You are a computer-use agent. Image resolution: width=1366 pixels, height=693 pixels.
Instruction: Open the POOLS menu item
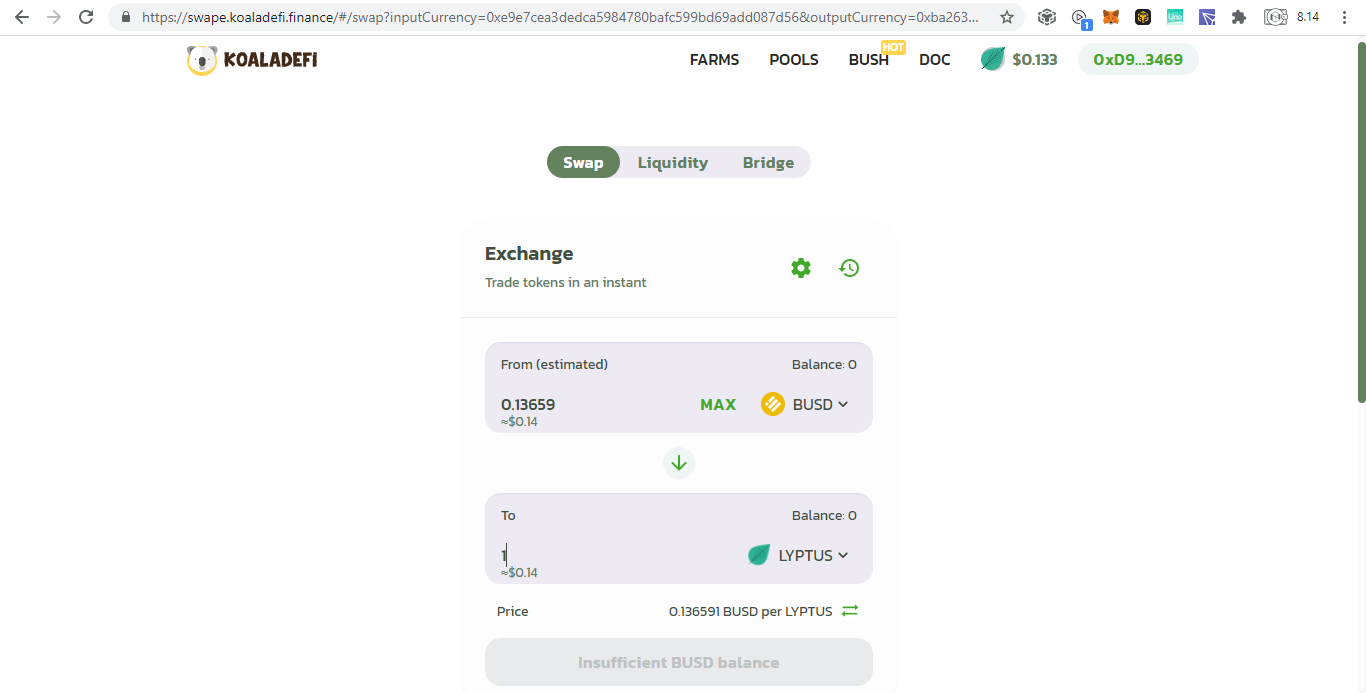click(x=794, y=60)
